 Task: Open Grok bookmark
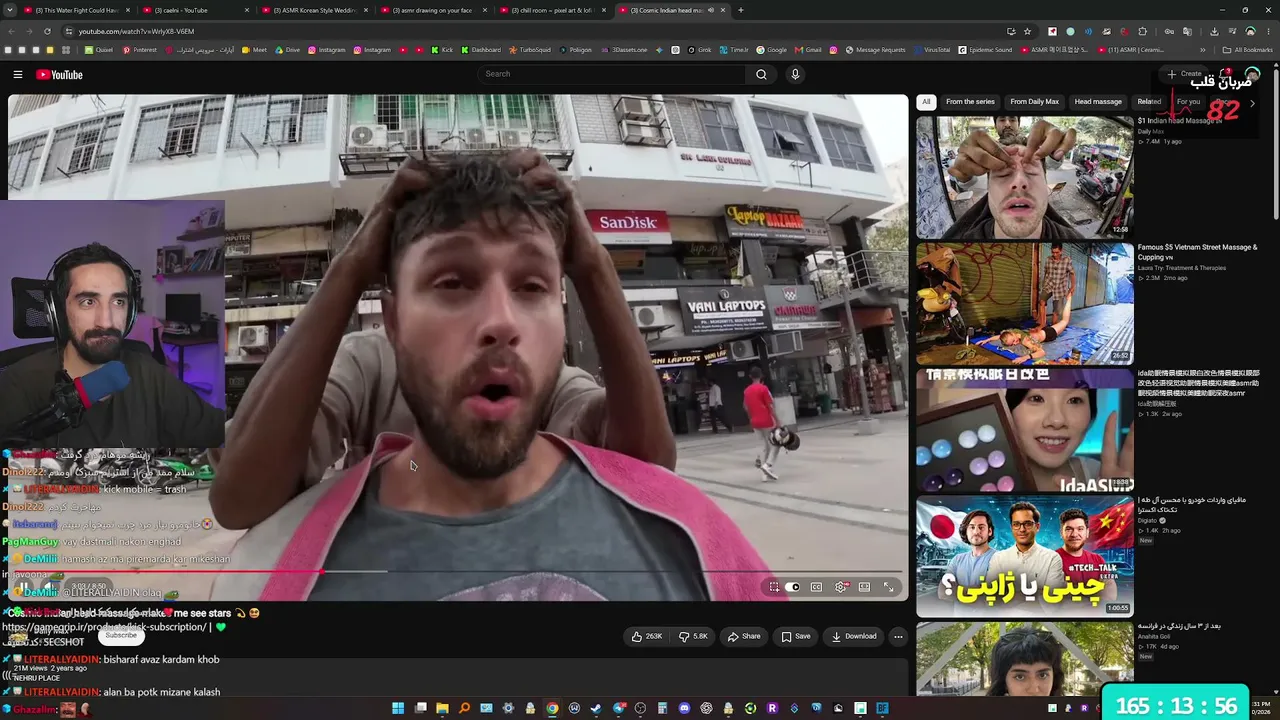click(x=699, y=49)
